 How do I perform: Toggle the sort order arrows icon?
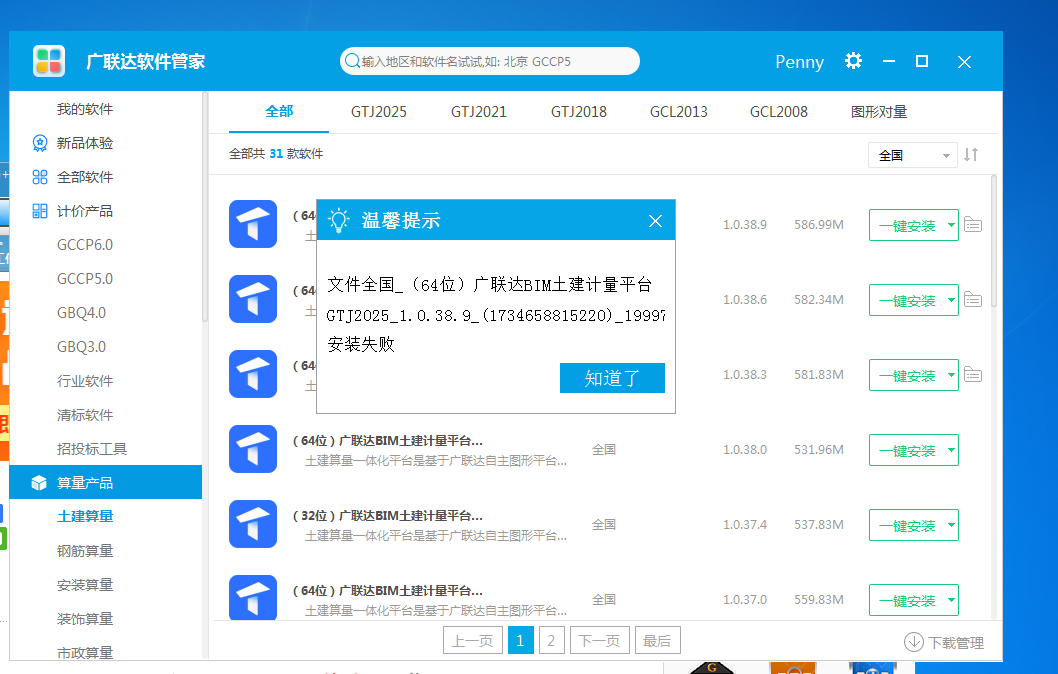click(971, 155)
